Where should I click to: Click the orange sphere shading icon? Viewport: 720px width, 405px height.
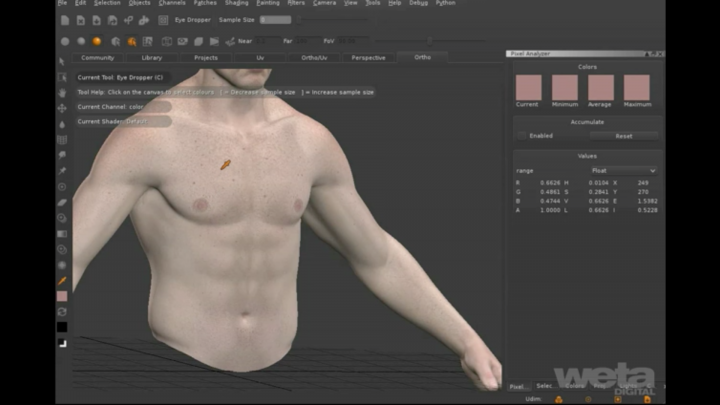97,41
